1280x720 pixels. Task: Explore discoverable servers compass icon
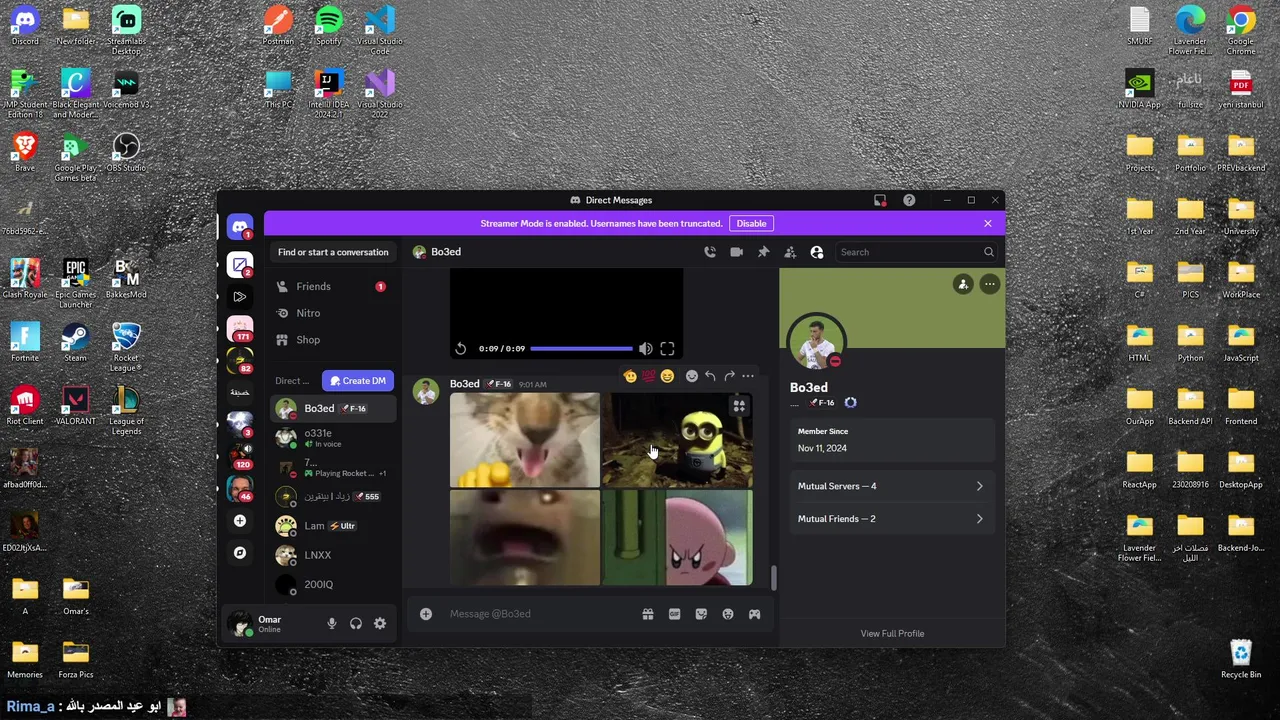pyautogui.click(x=240, y=552)
